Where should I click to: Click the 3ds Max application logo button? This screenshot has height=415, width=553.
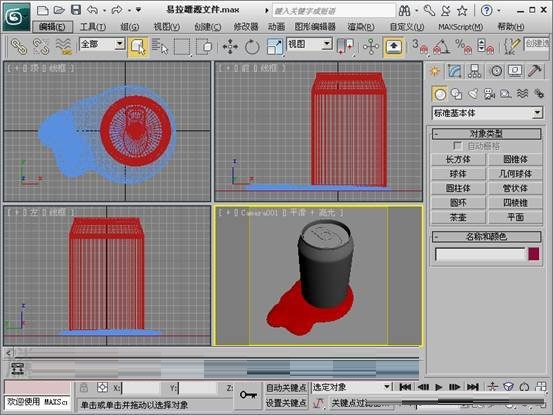click(x=16, y=16)
